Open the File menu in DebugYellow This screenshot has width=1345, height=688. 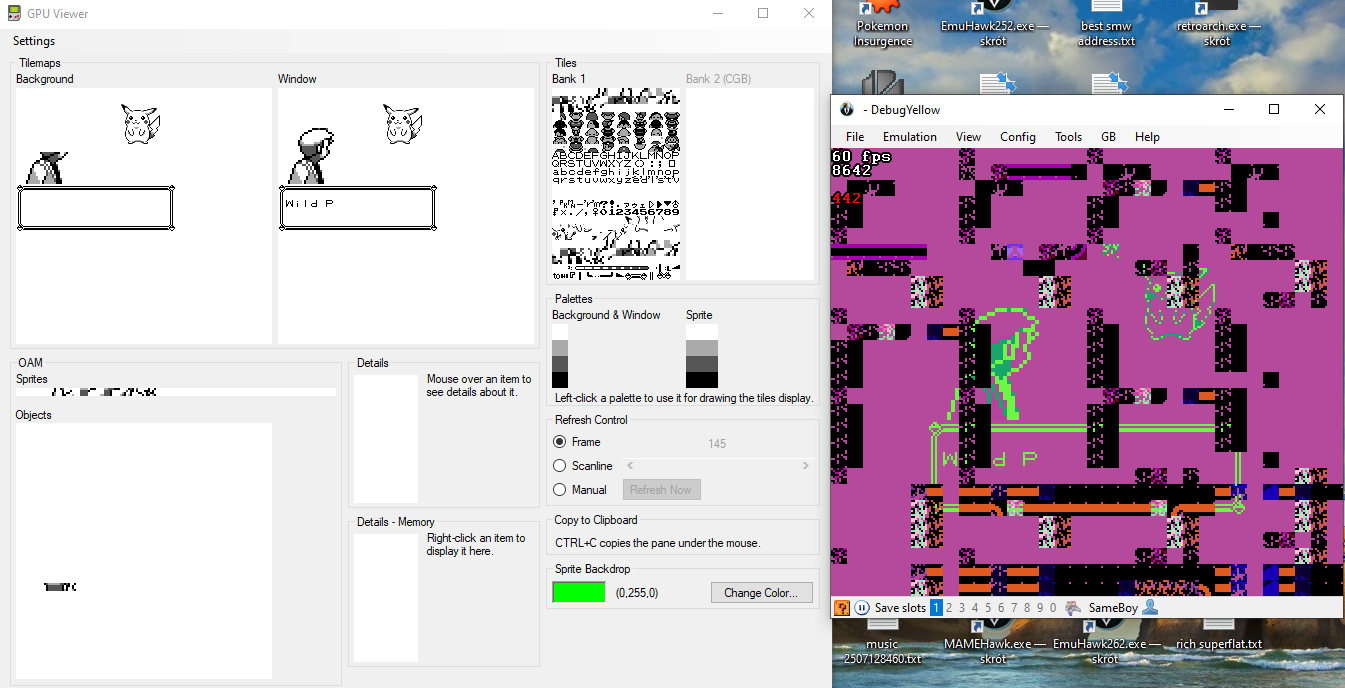click(x=855, y=137)
